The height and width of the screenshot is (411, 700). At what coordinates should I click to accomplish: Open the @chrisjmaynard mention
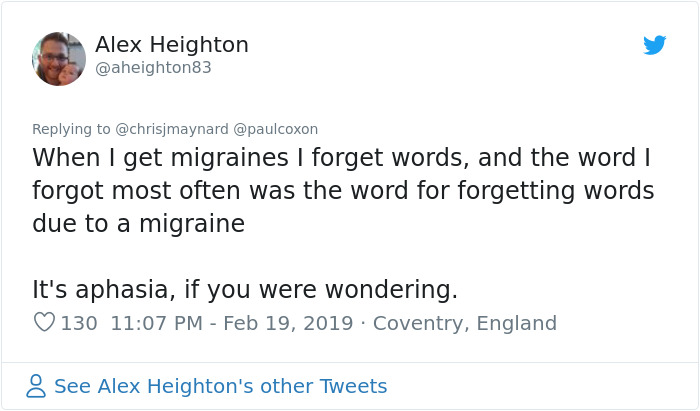point(172,129)
